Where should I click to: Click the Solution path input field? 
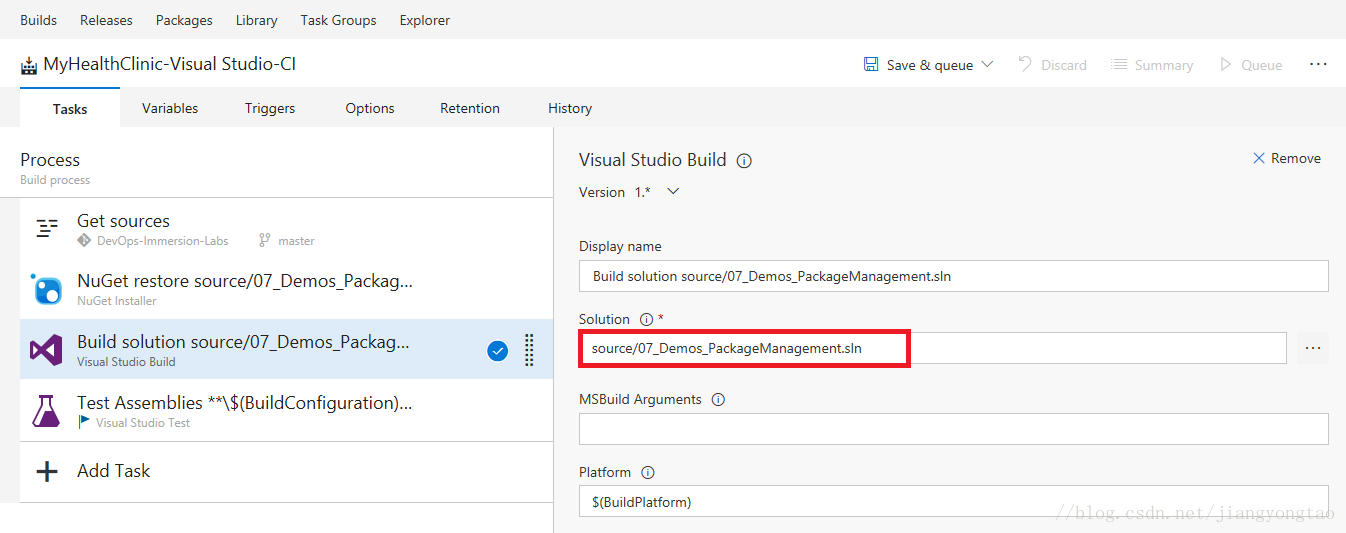[x=932, y=348]
